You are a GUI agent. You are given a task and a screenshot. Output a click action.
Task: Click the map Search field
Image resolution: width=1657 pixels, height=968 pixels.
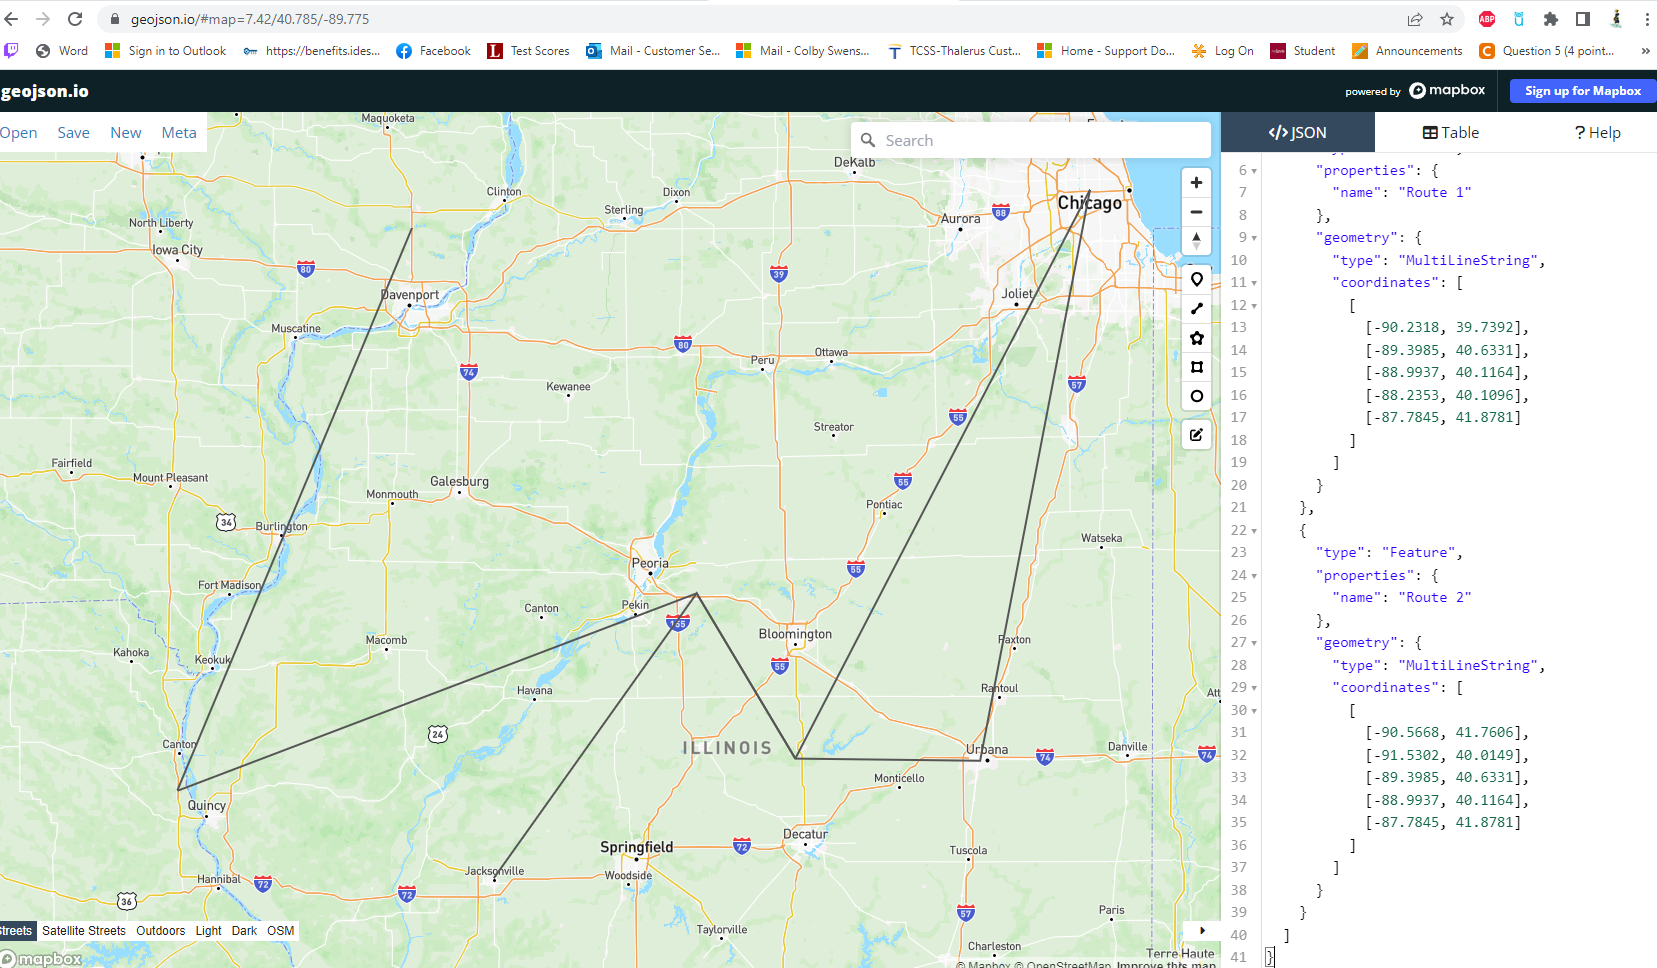tap(1031, 140)
